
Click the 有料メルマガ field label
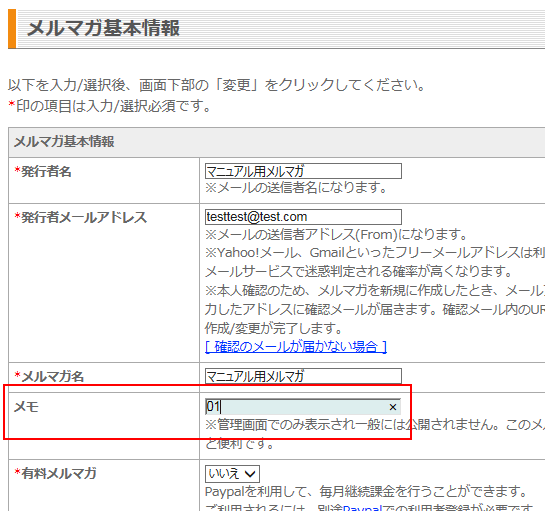tap(55, 473)
